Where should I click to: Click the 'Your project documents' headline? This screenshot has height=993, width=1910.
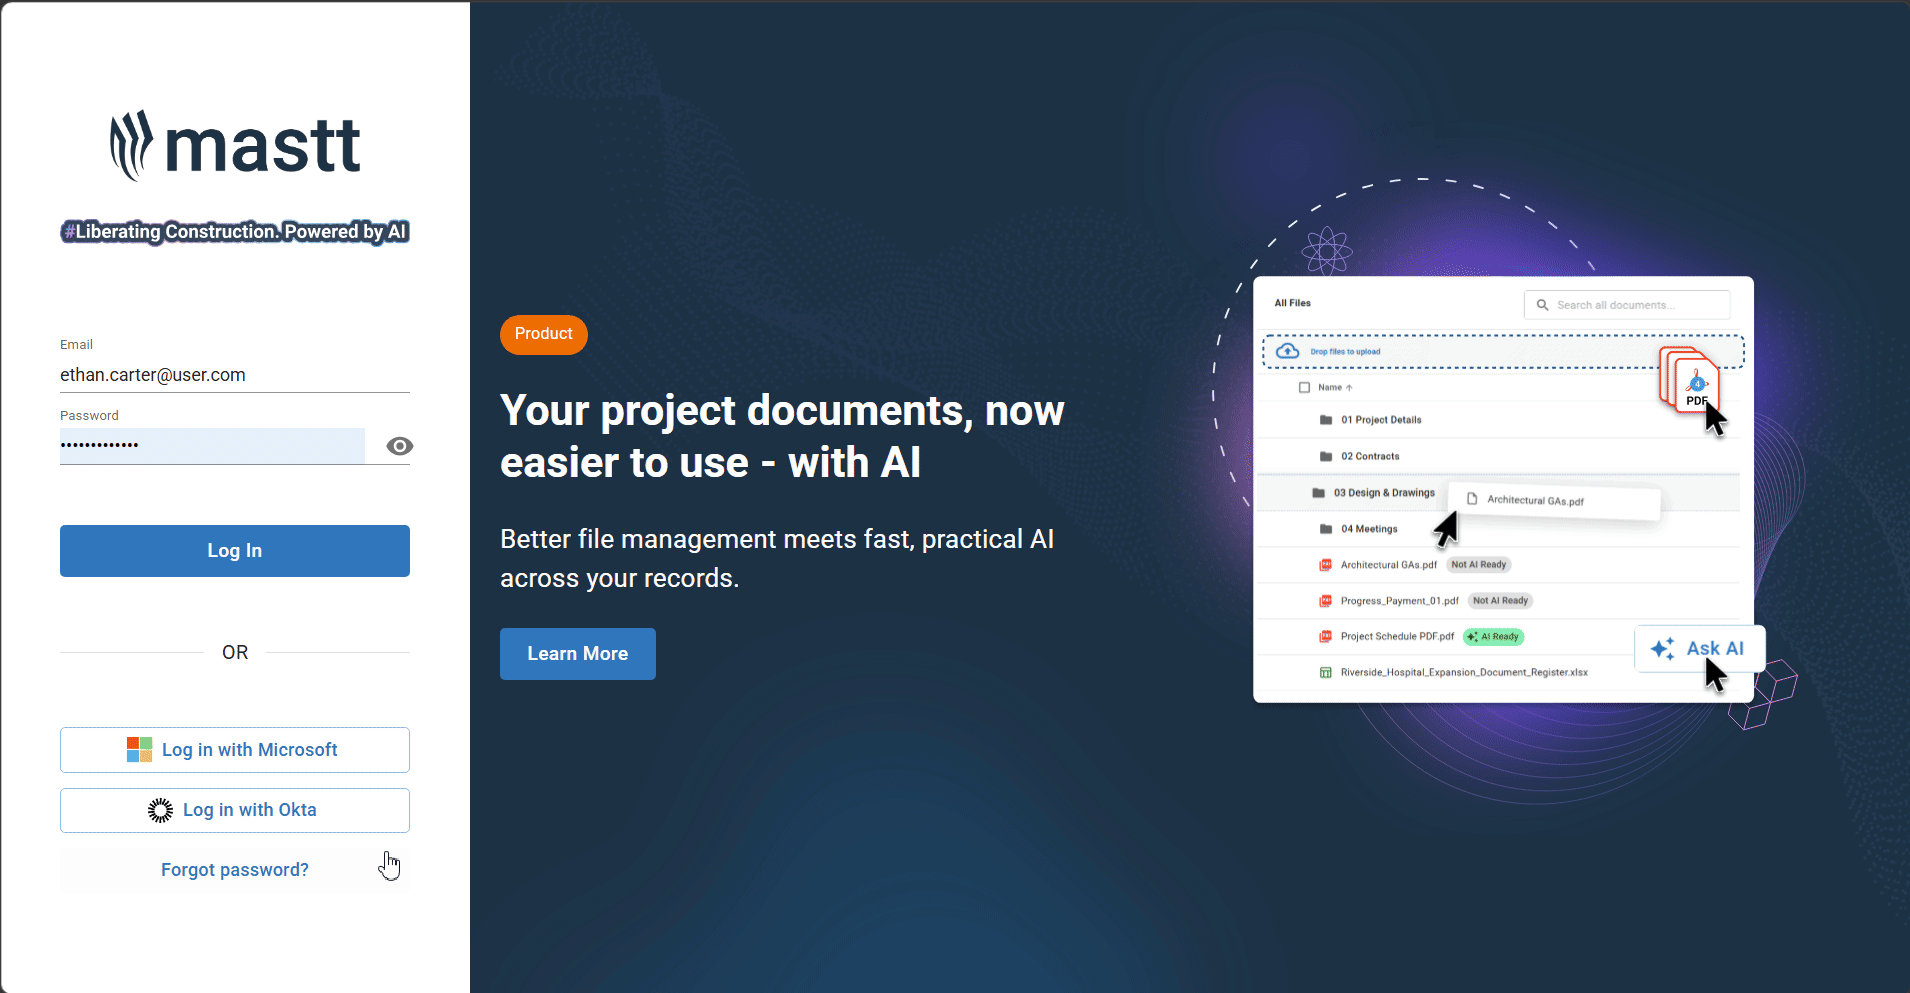782,437
